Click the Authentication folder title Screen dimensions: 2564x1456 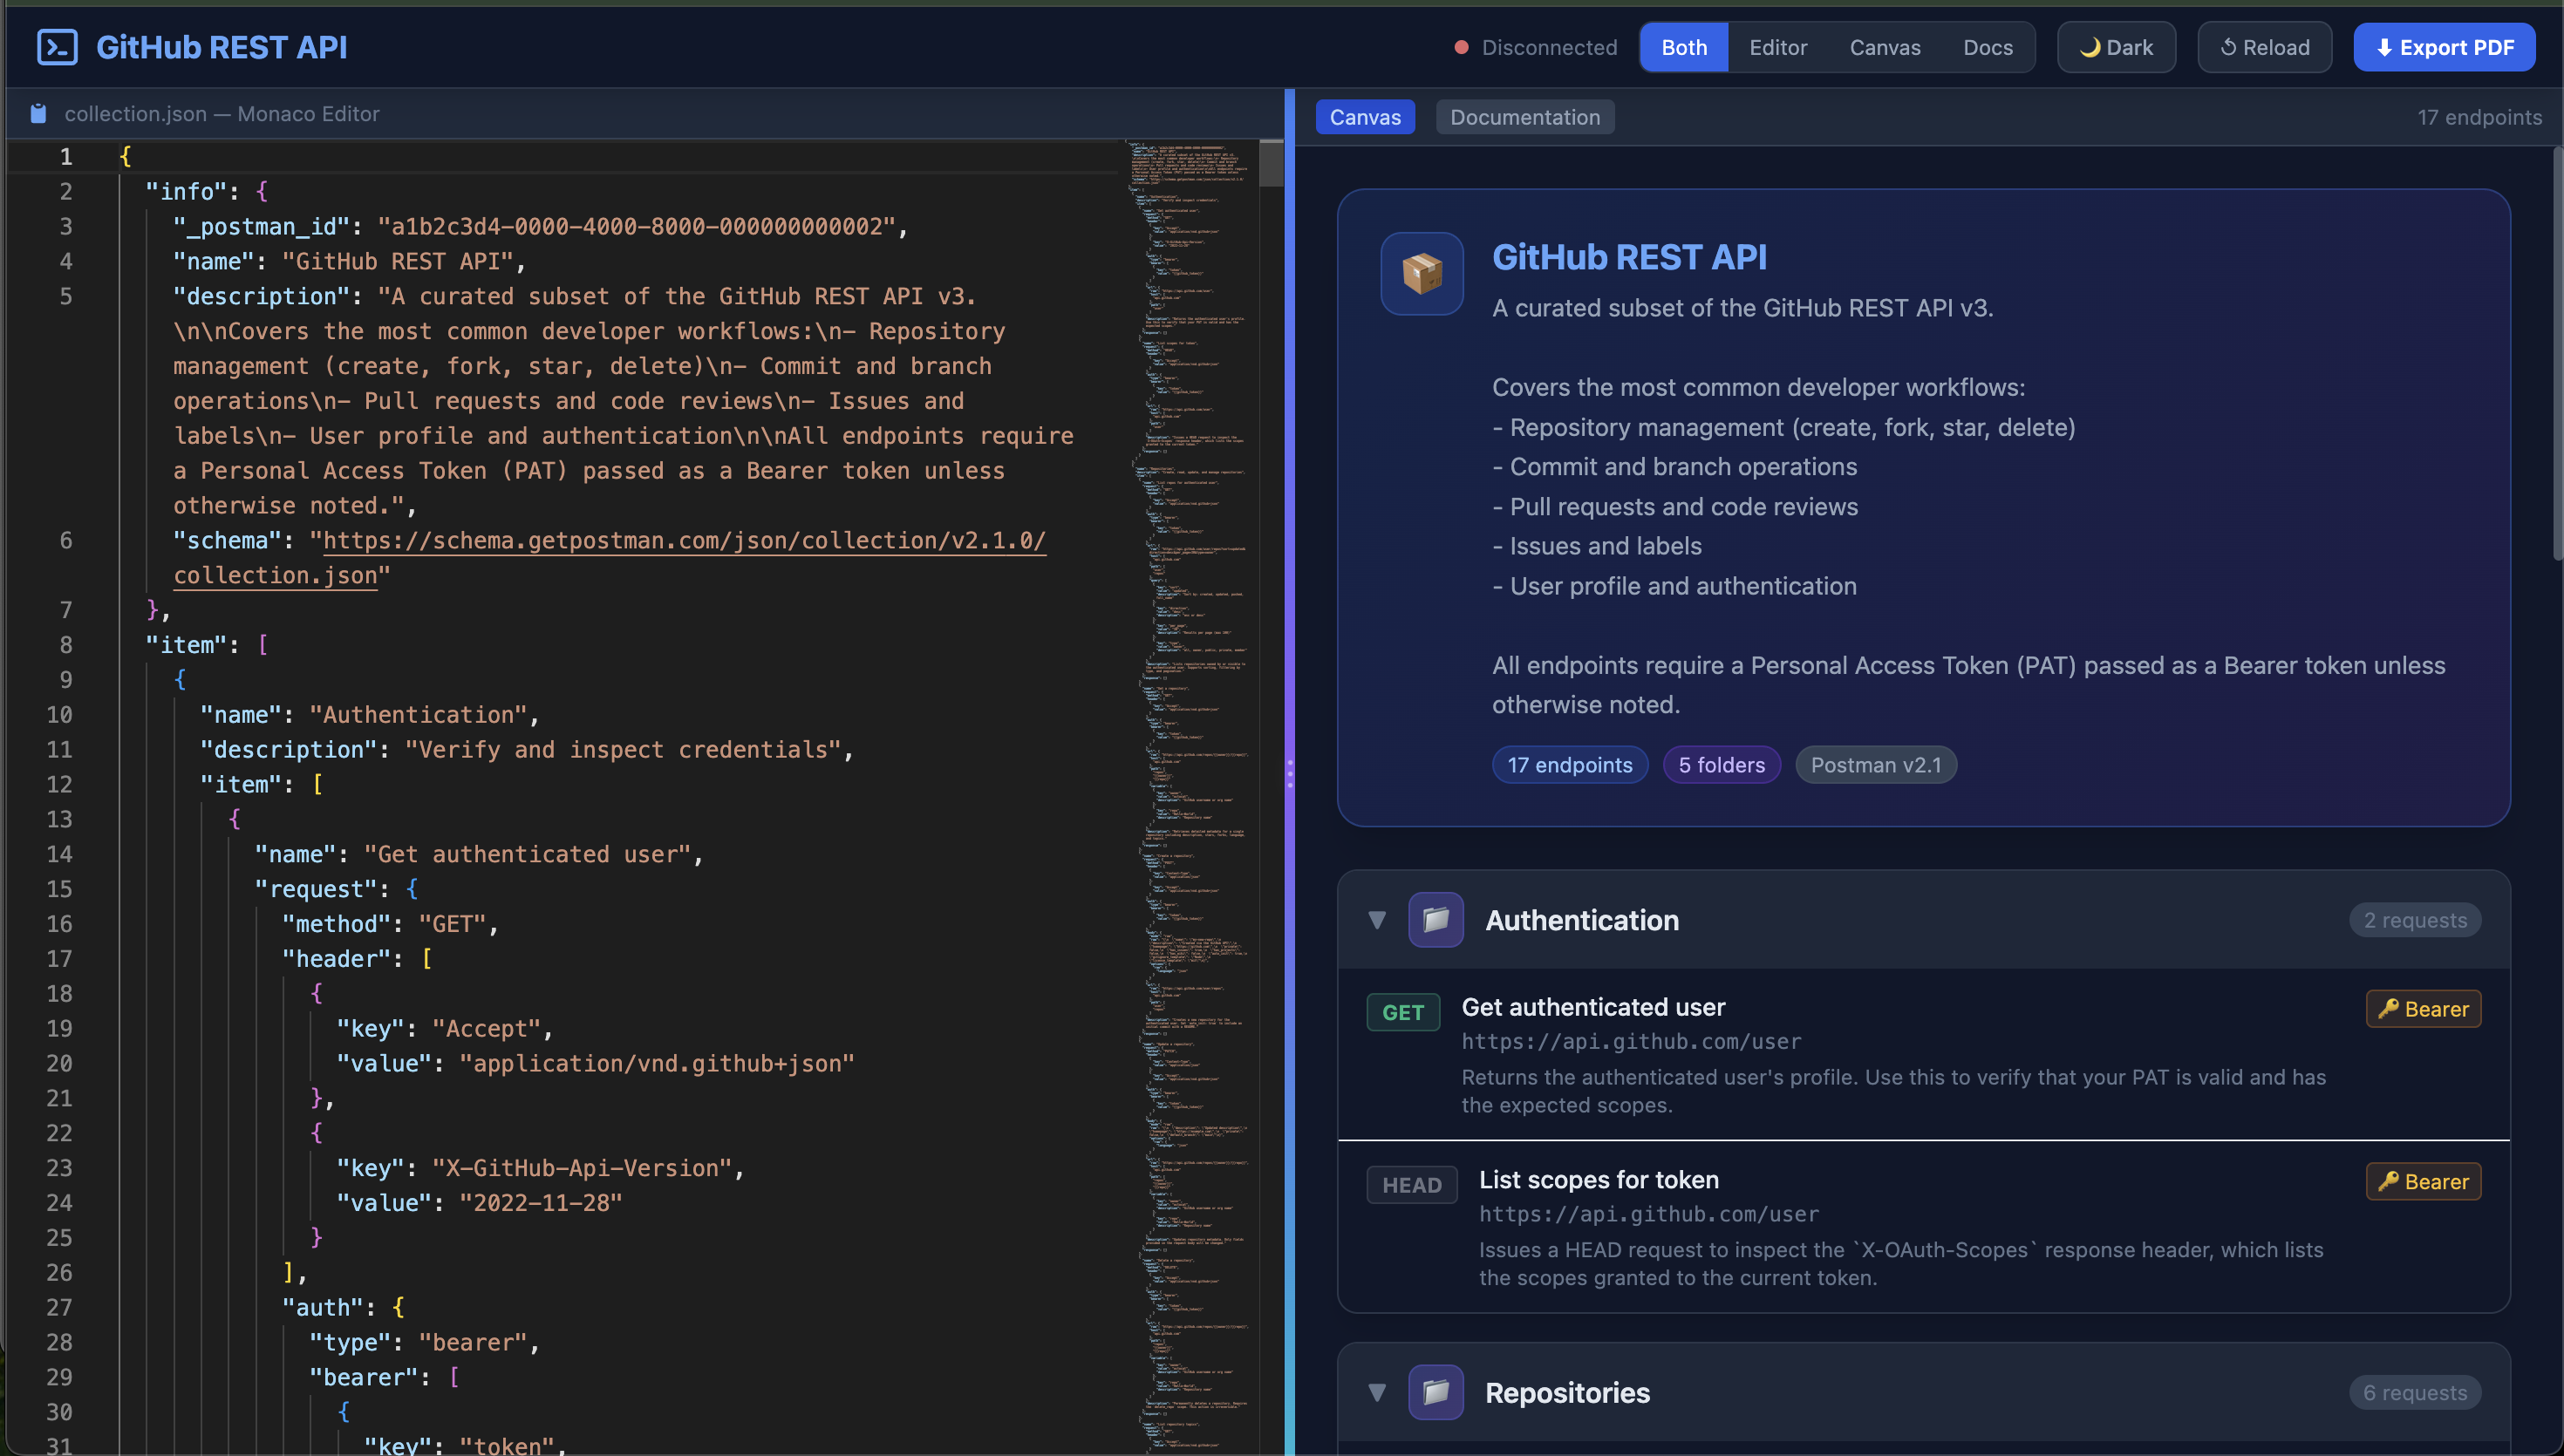click(1581, 920)
